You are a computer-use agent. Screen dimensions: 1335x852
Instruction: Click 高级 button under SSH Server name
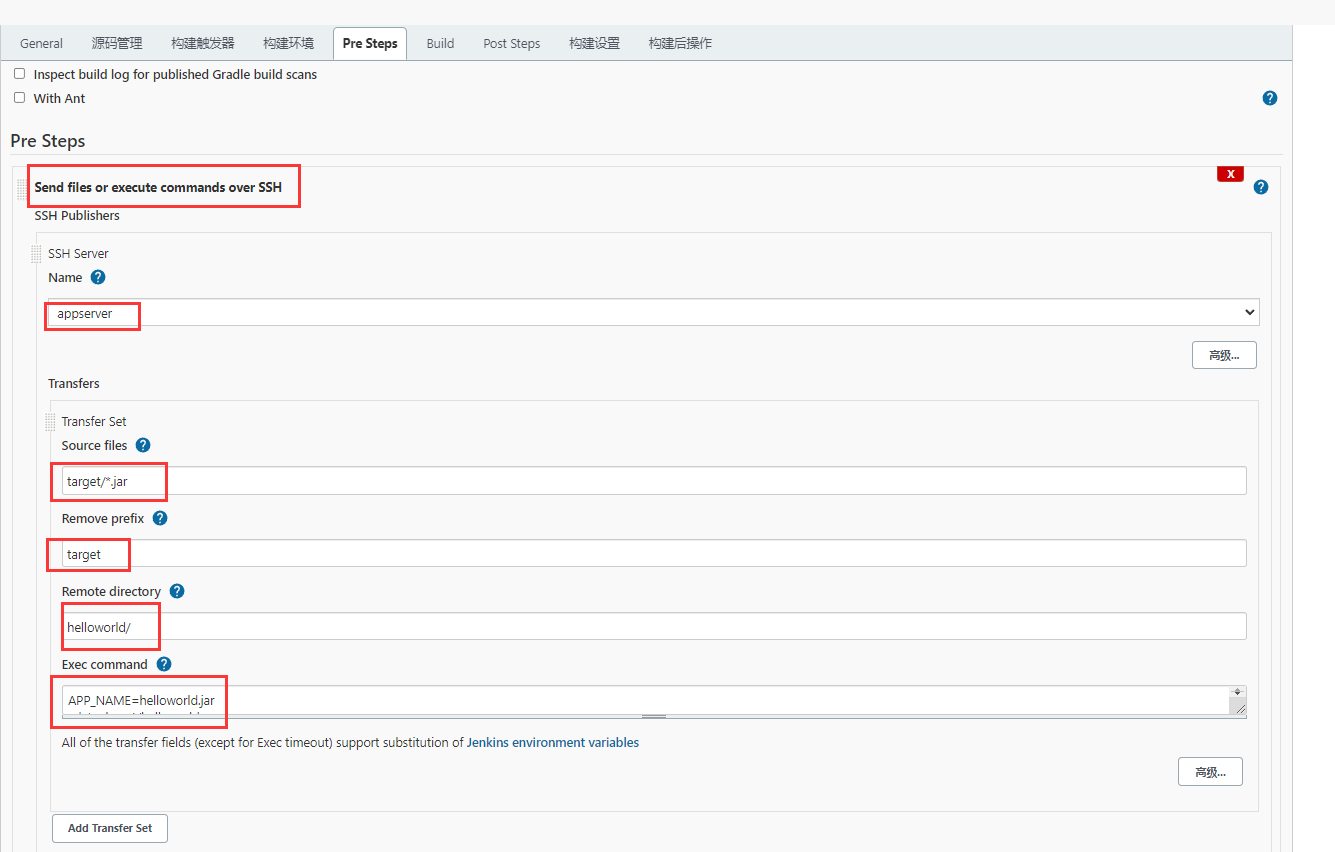[x=1224, y=355]
